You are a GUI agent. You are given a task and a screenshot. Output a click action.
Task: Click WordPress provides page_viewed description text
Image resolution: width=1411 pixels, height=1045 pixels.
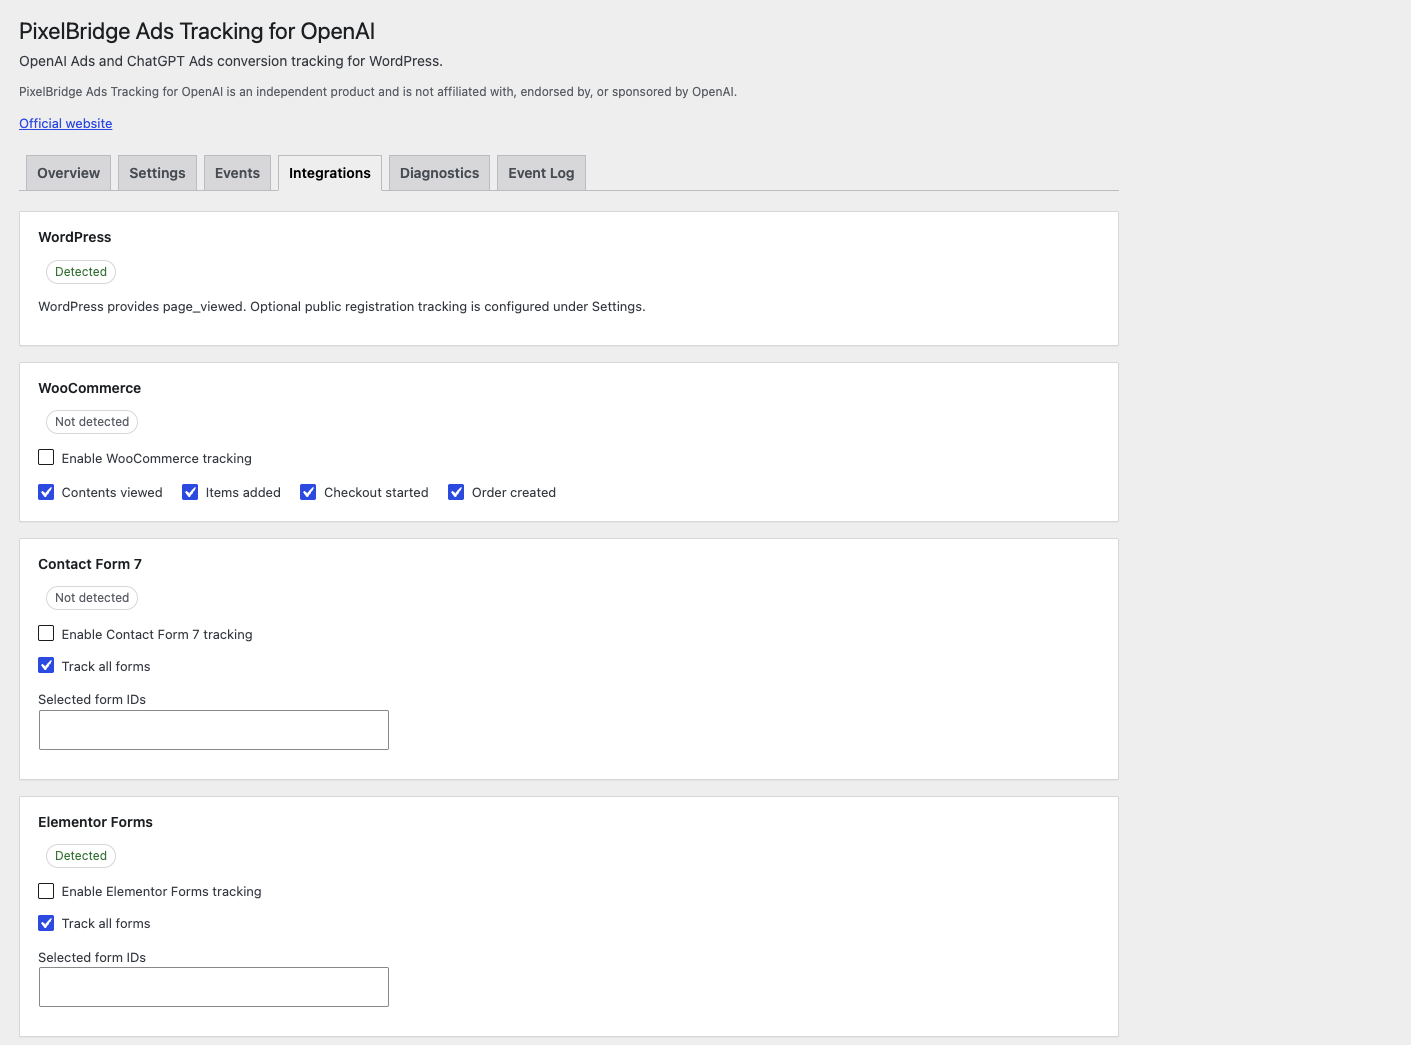click(x=342, y=307)
